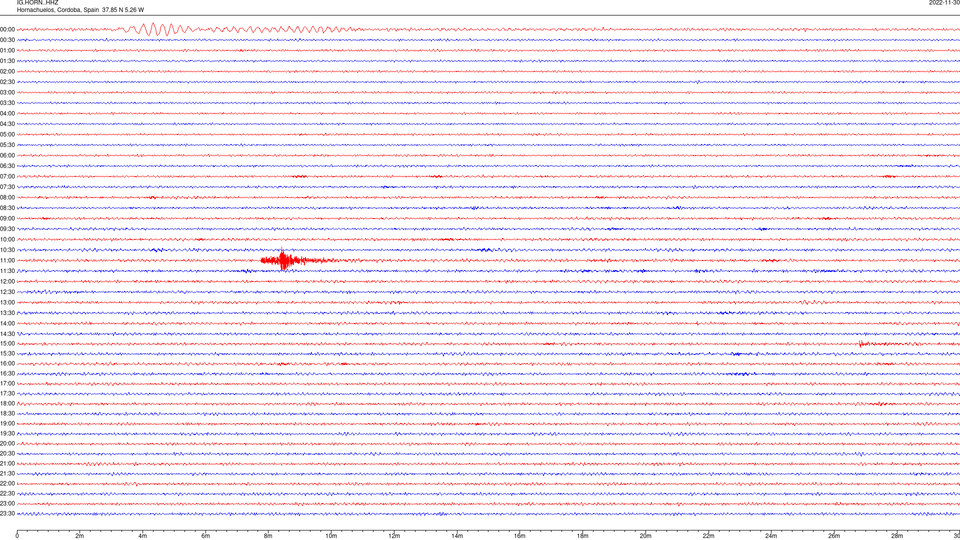
Task: Click the "08:30" trace time label
Action: pos(7,208)
